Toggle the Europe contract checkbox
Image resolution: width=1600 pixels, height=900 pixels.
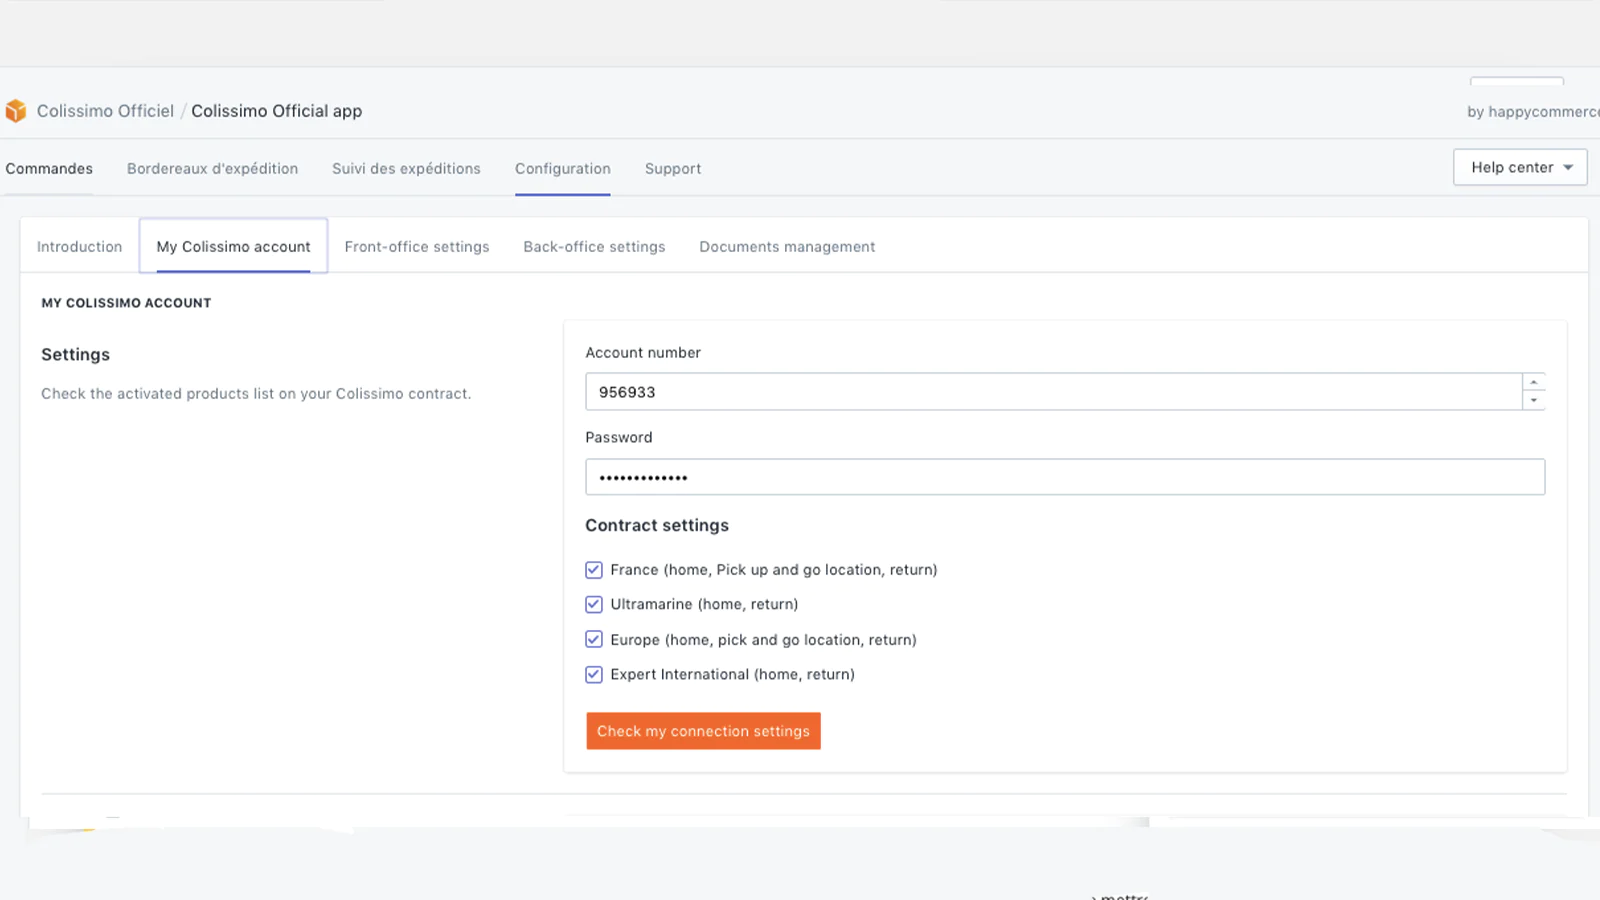594,640
